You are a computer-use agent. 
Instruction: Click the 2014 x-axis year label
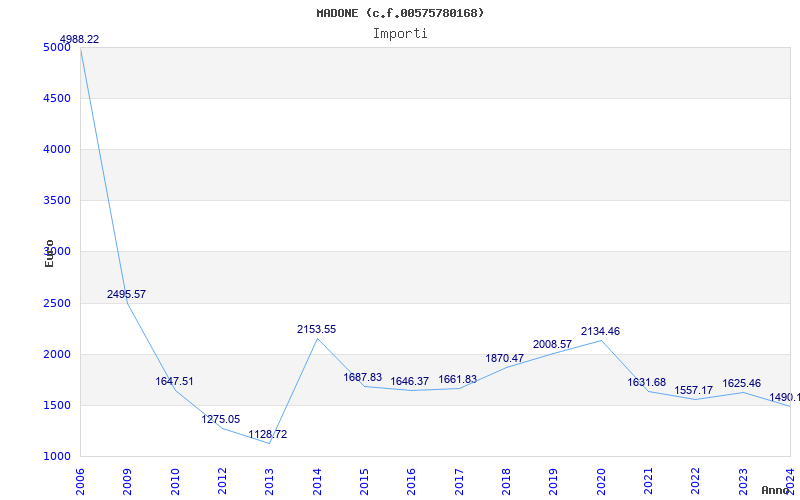point(317,482)
